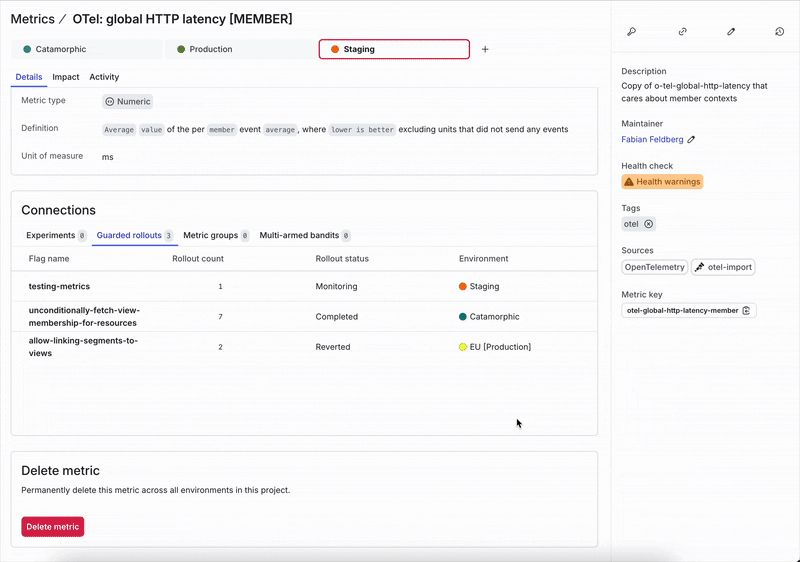This screenshot has height=562, width=800.
Task: Click the Delete metric button
Action: coord(53,527)
